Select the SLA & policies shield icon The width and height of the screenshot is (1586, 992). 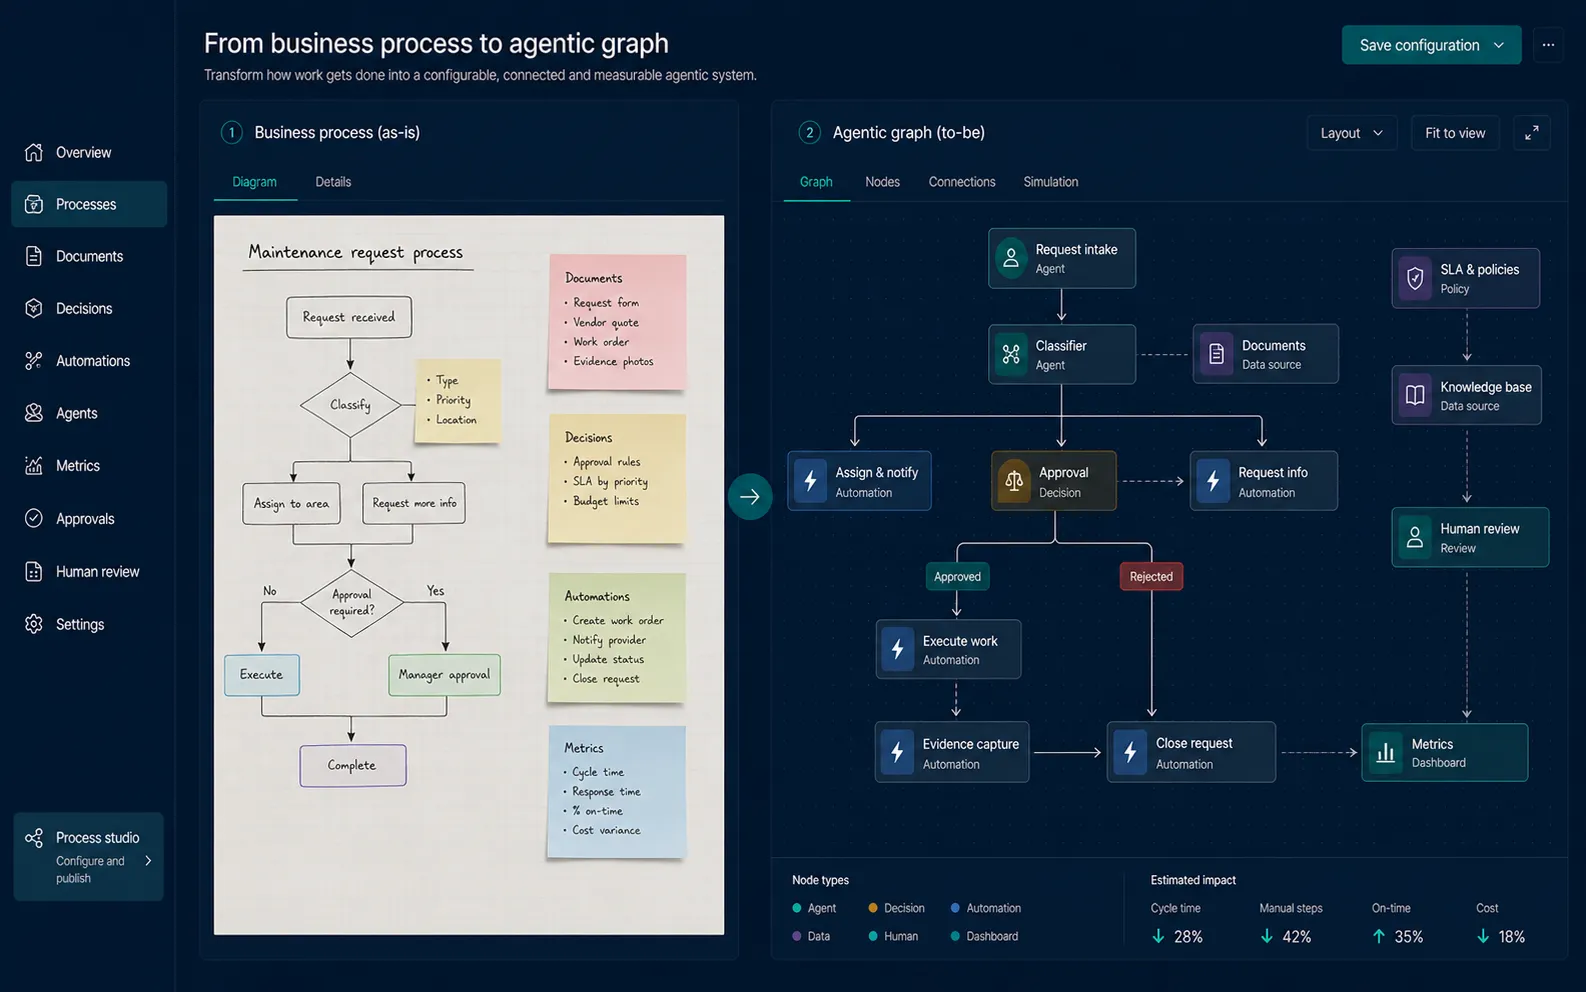(x=1415, y=278)
